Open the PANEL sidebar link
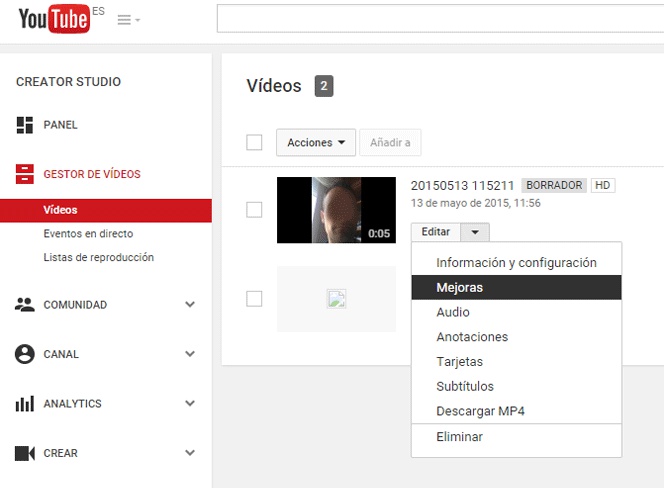 point(61,125)
